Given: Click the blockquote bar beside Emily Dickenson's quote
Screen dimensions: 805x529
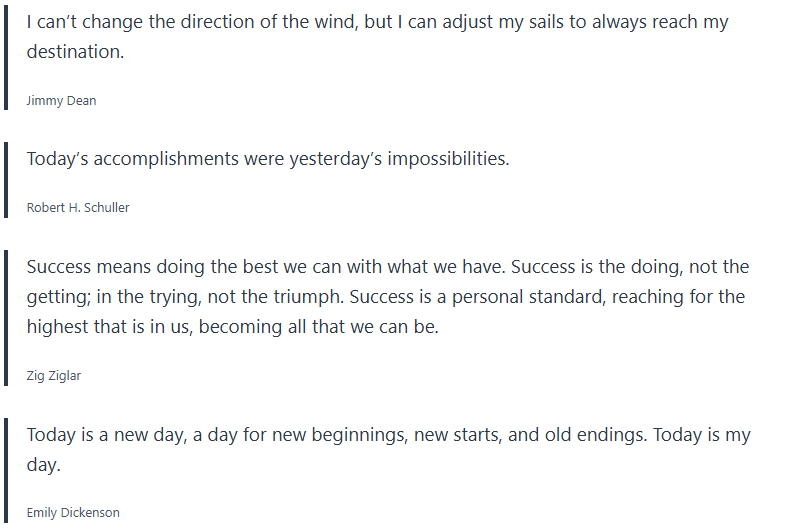Looking at the screenshot, I should pos(5,470).
